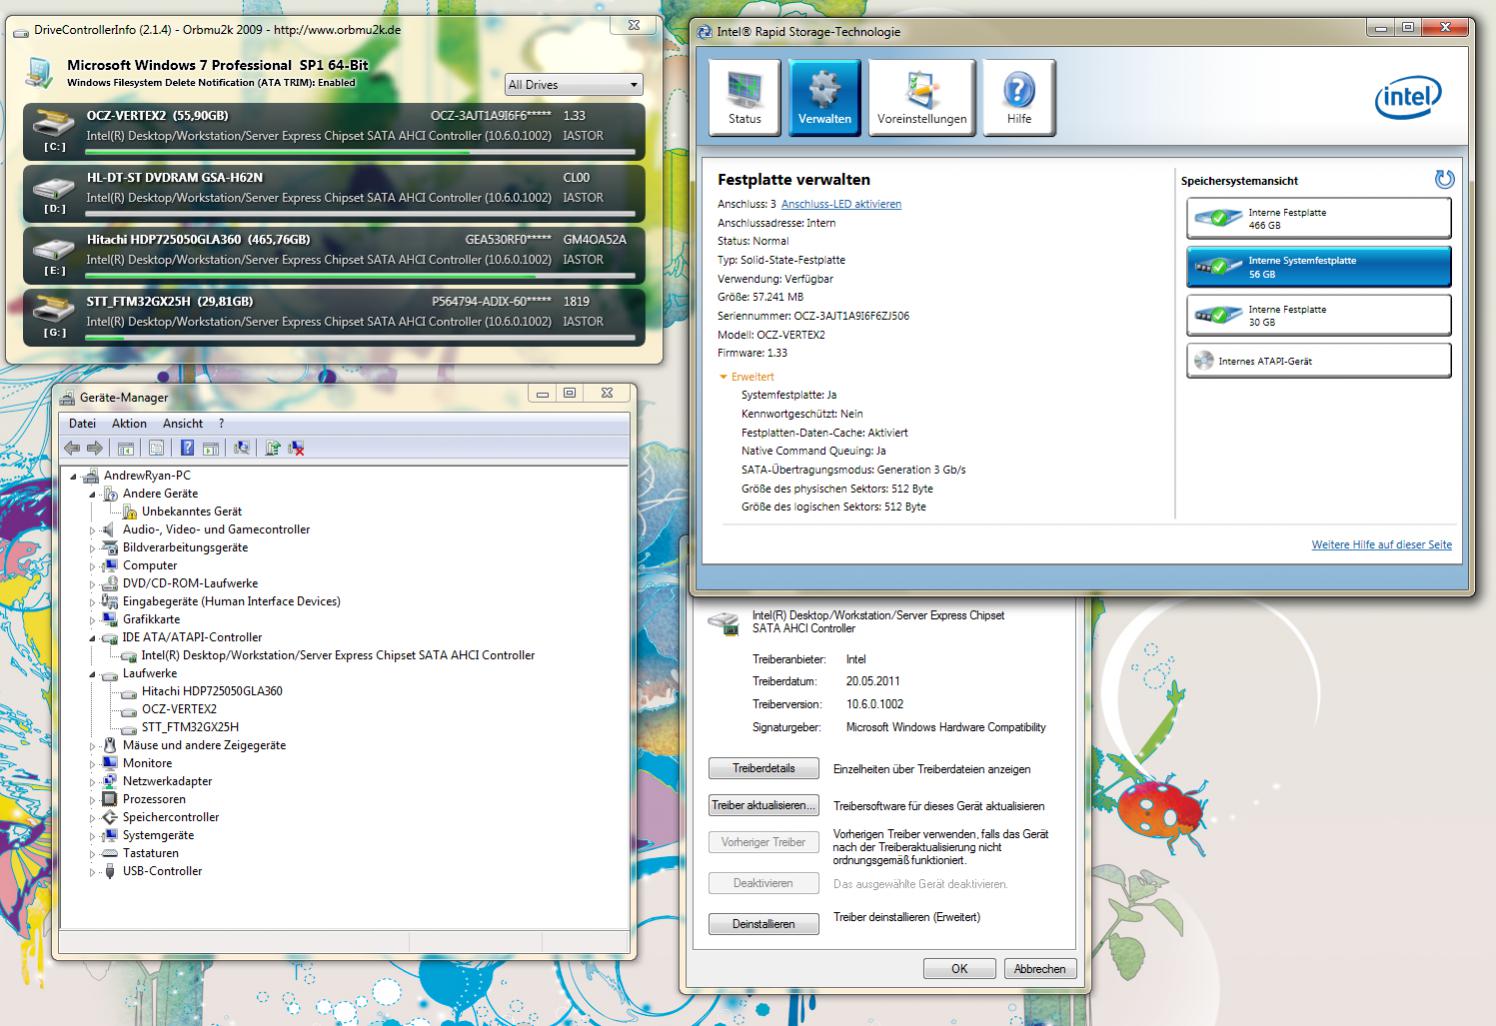Screen dimensions: 1496x1026
Task: Select the Internes ATAPI-Gerät entry
Action: coord(1318,361)
